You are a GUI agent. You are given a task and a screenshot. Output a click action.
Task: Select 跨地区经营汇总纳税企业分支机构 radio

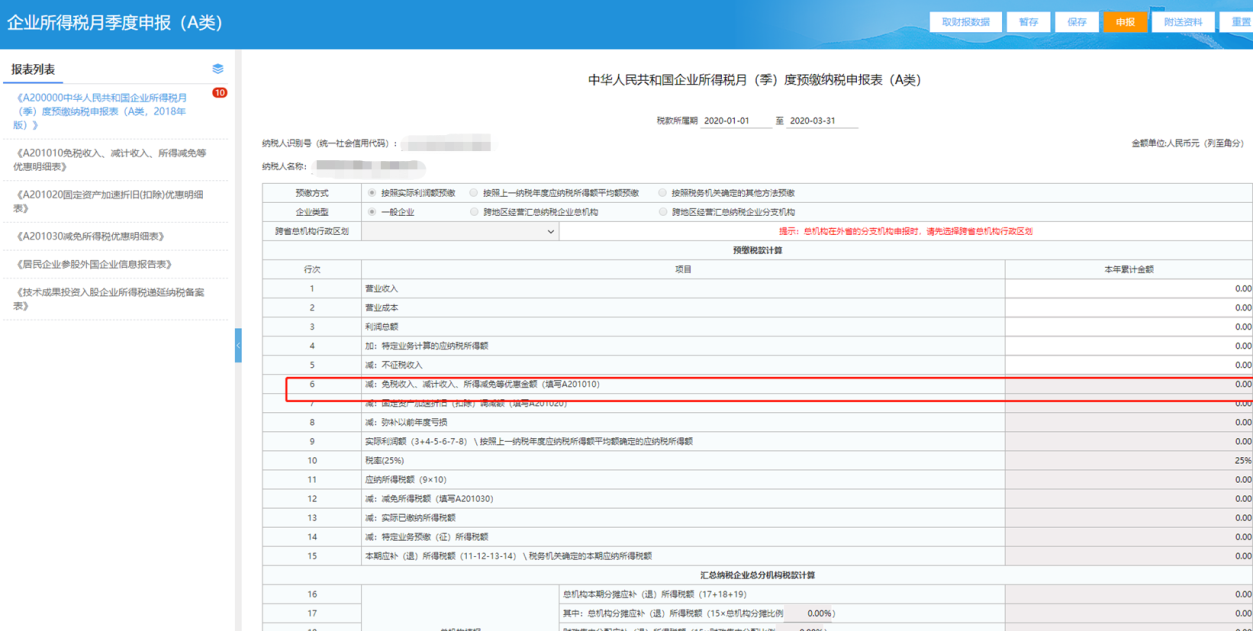pos(662,212)
